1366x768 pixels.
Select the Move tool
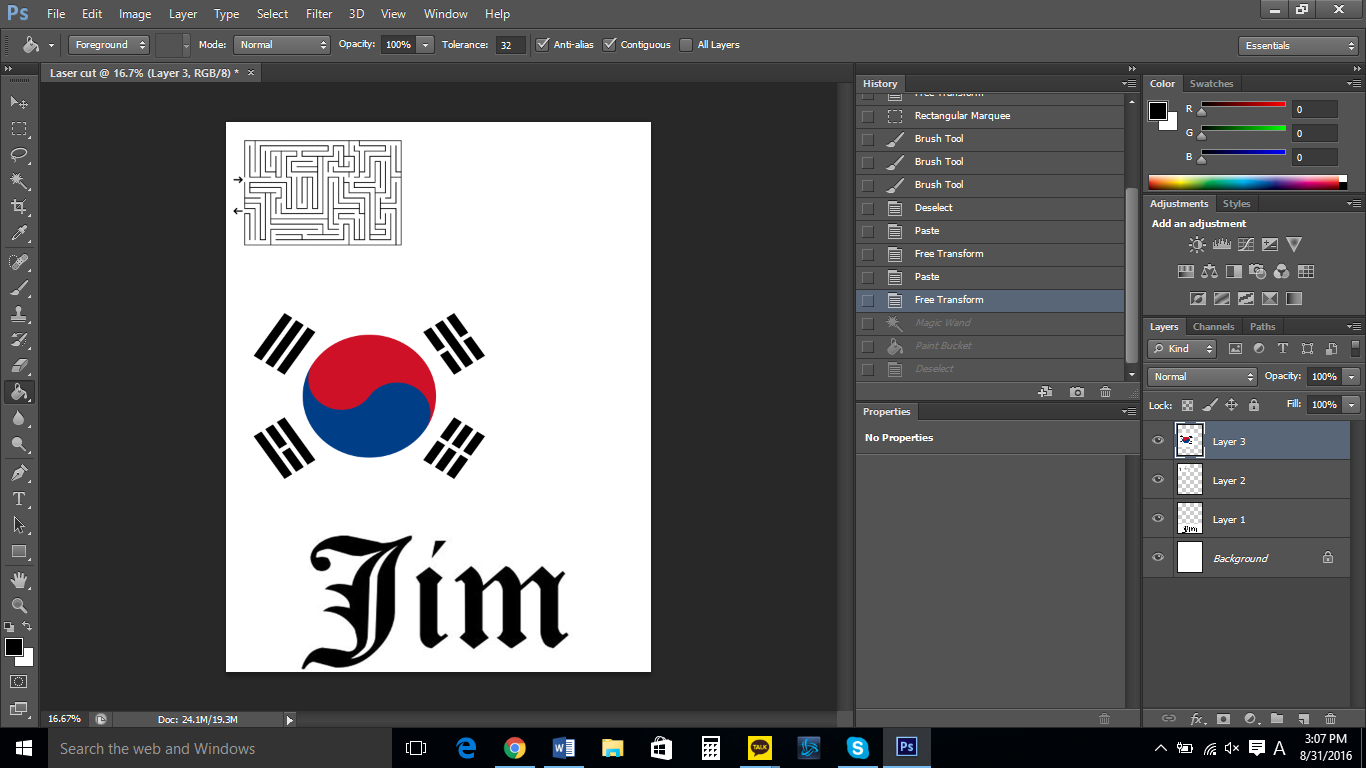pyautogui.click(x=19, y=102)
